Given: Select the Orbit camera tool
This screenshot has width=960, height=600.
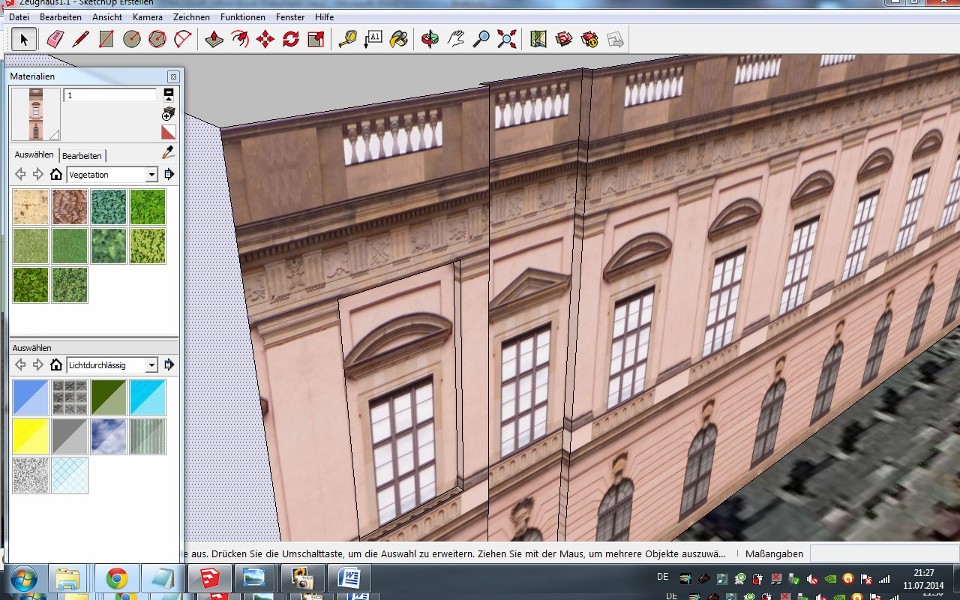Looking at the screenshot, I should pyautogui.click(x=430, y=39).
